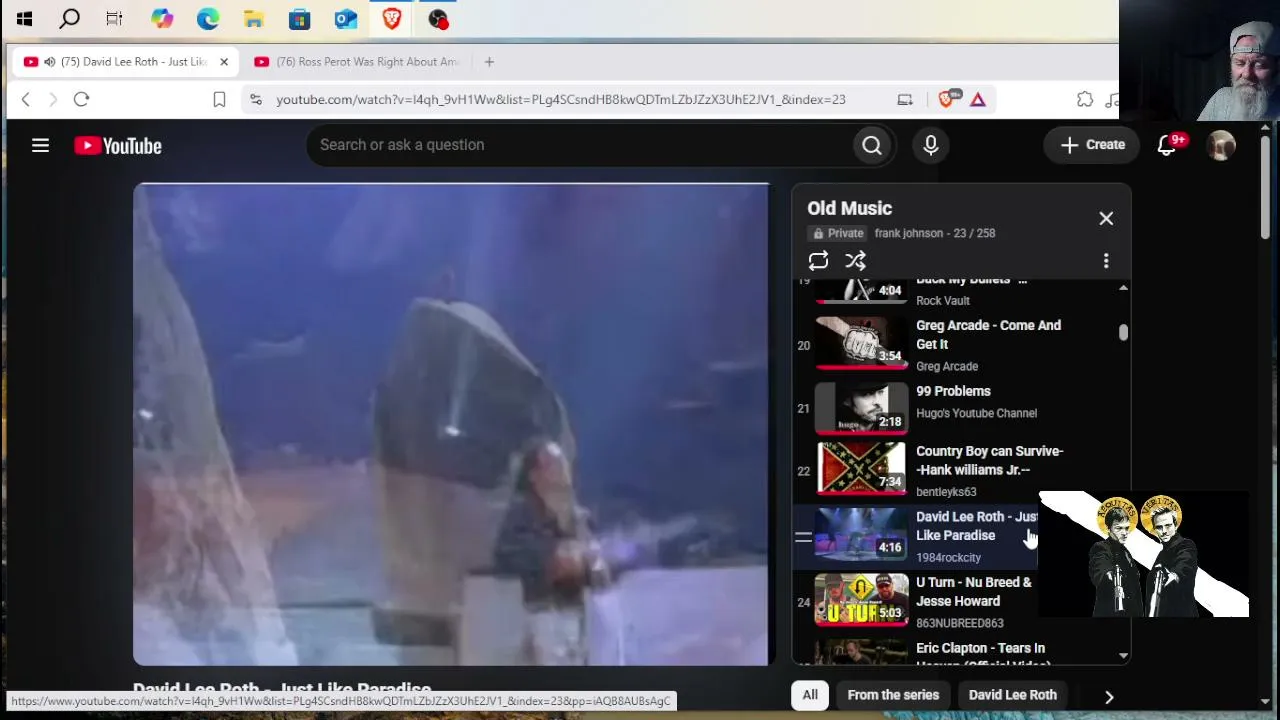Open a new browser tab
This screenshot has height=720, width=1280.
point(489,62)
